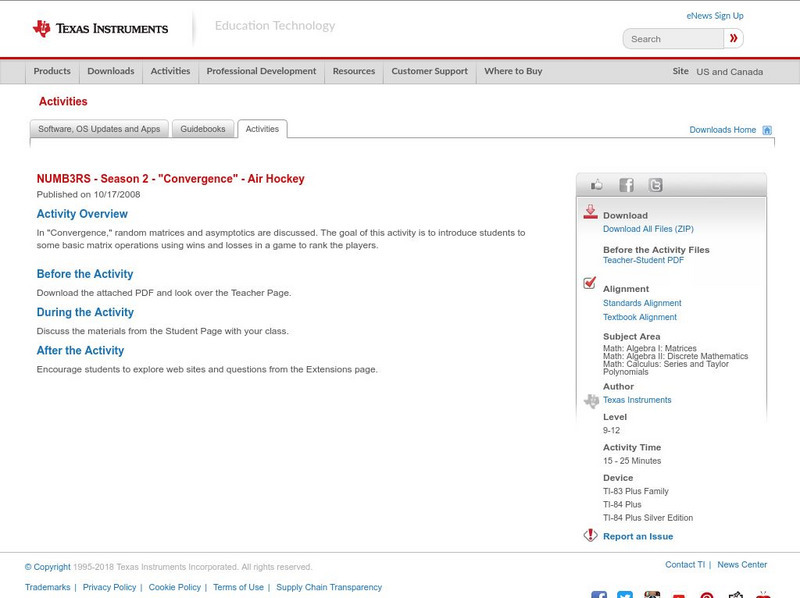The image size is (800, 598).
Task: Open the Activities nav menu
Action: (x=170, y=71)
